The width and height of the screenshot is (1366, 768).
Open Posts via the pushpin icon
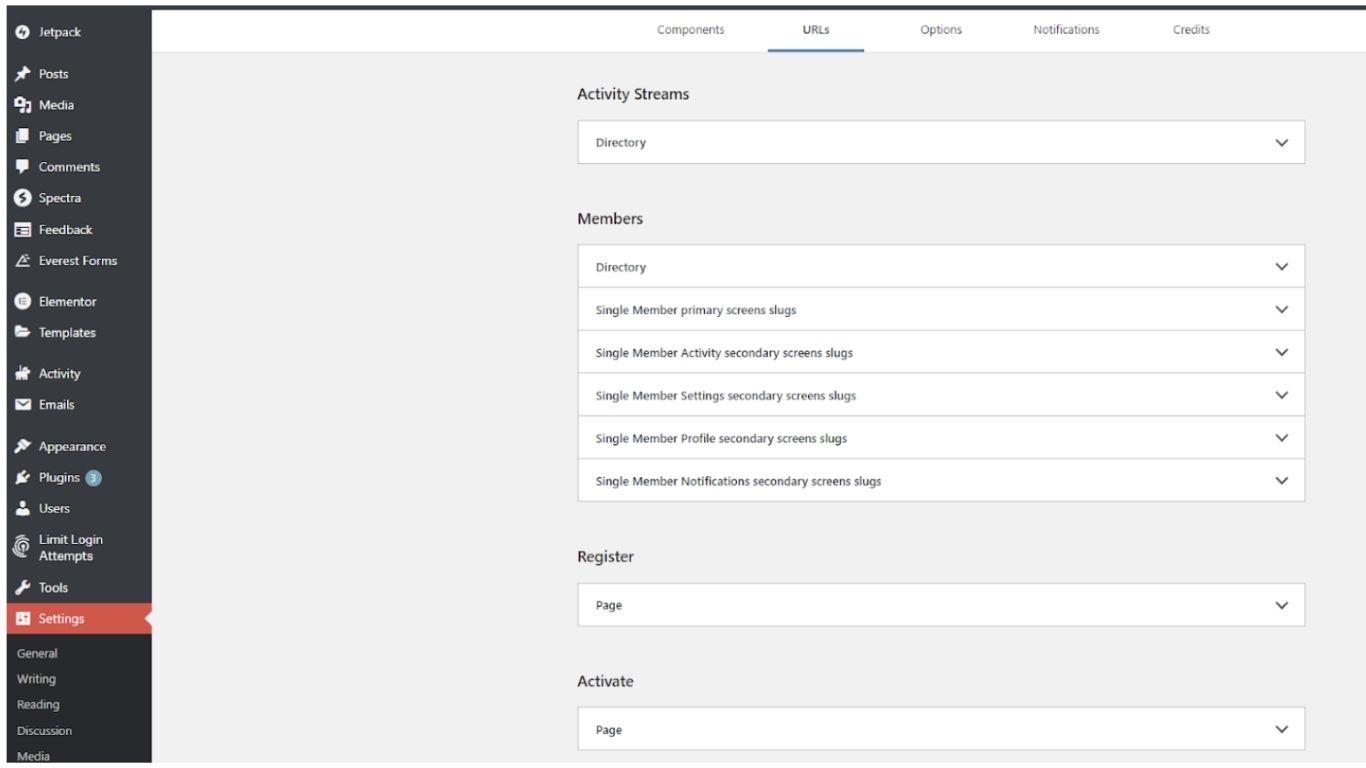click(x=22, y=74)
